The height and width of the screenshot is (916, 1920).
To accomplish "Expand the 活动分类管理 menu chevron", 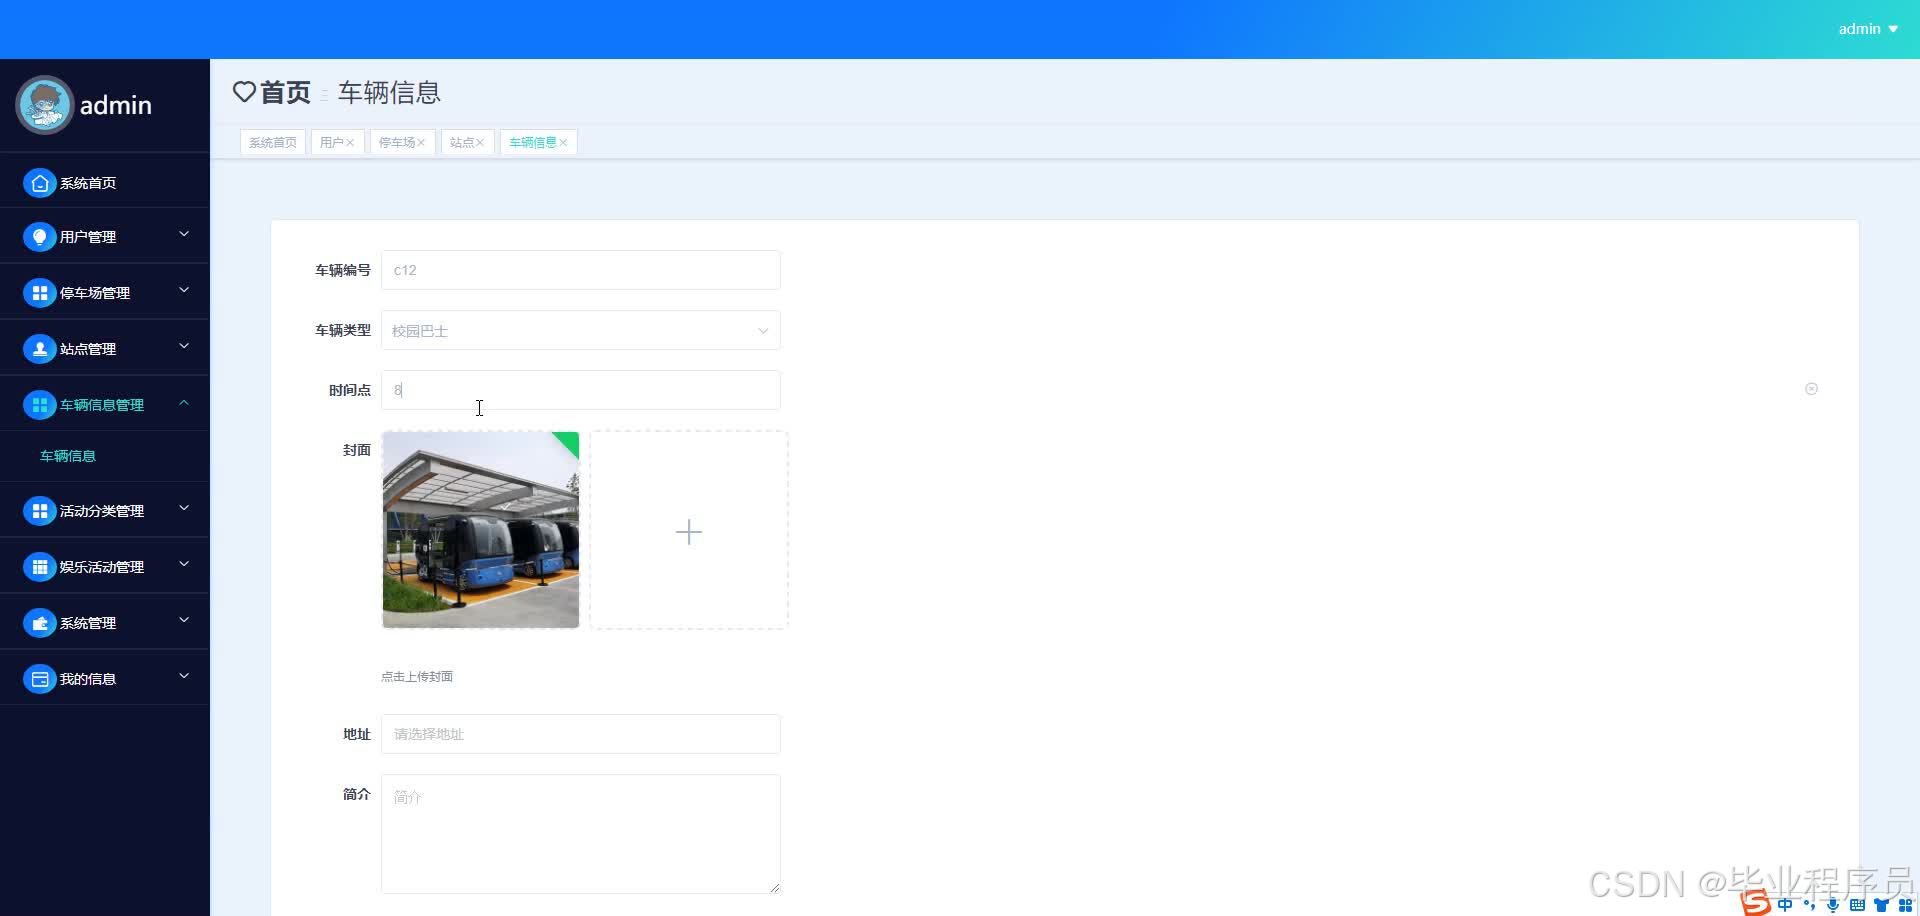I will pos(184,508).
